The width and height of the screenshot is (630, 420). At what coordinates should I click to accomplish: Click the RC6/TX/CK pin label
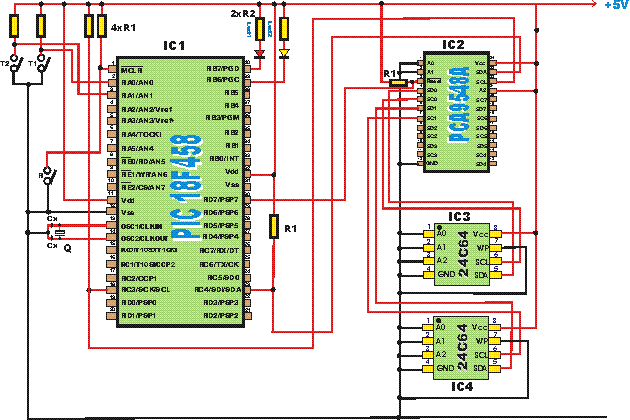pos(219,264)
